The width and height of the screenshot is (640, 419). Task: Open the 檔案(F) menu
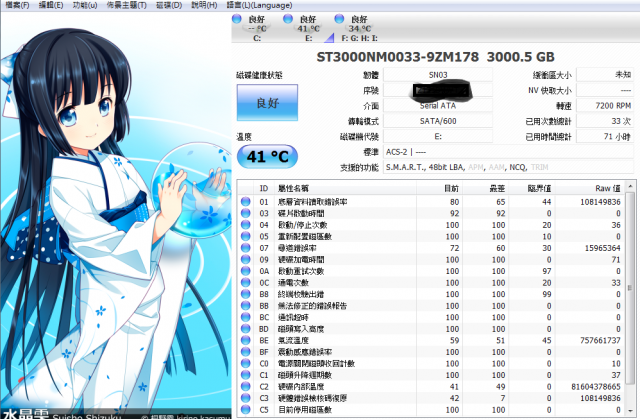(17, 5)
